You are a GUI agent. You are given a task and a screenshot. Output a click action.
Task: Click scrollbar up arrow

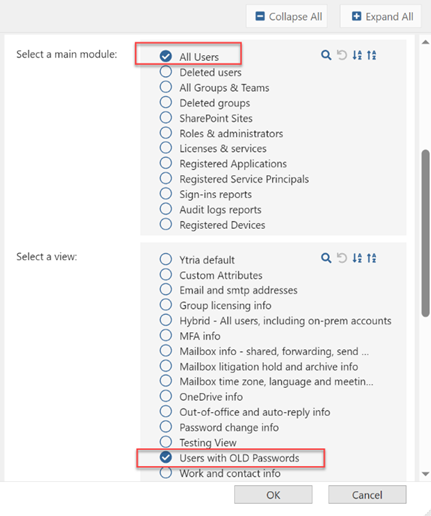coord(425,42)
